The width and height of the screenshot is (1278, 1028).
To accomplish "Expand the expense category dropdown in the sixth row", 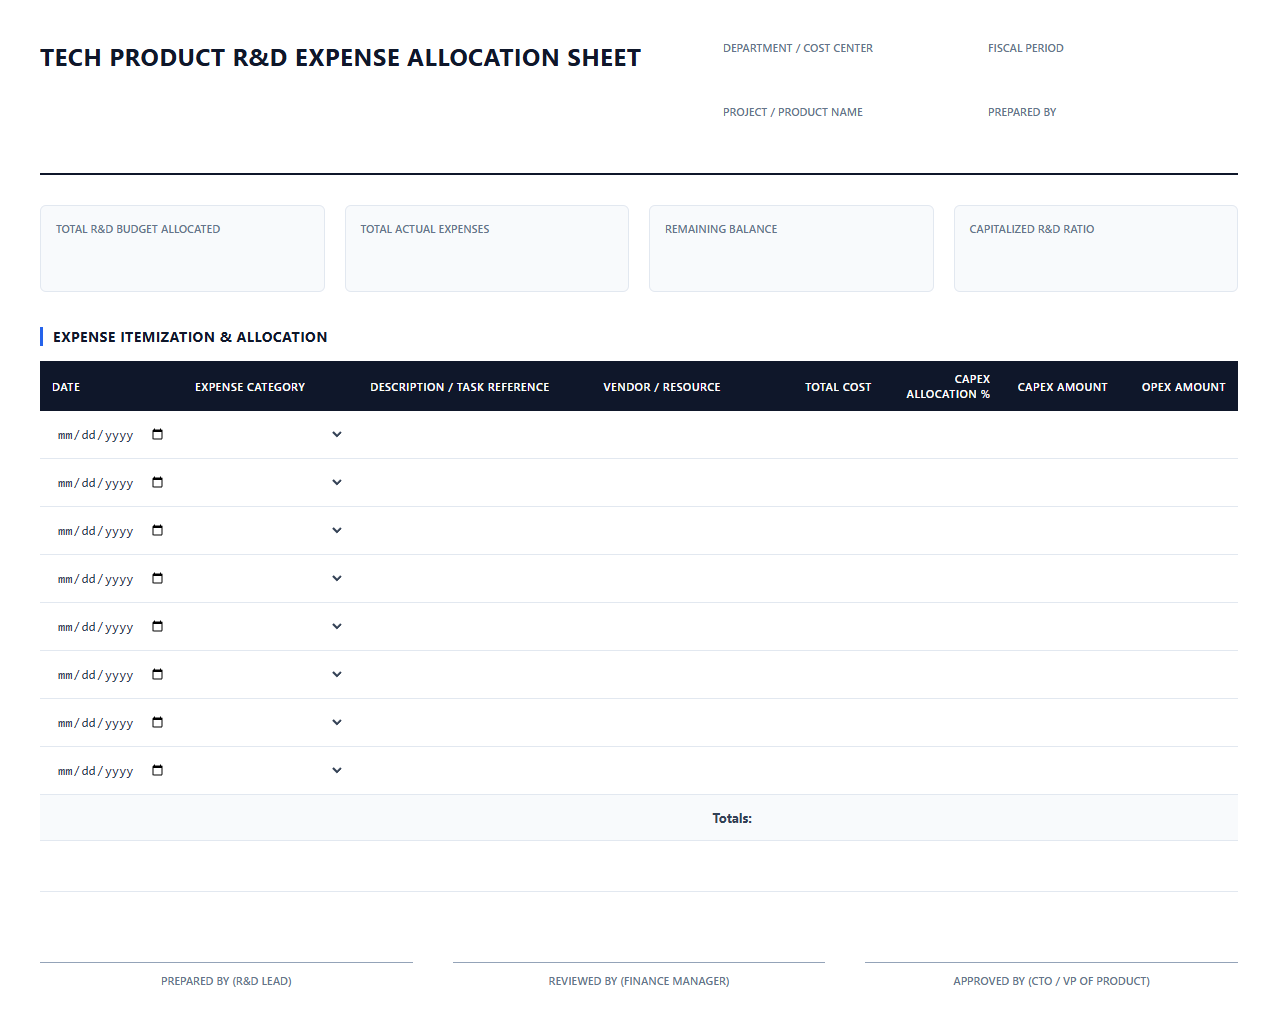I will coord(270,675).
